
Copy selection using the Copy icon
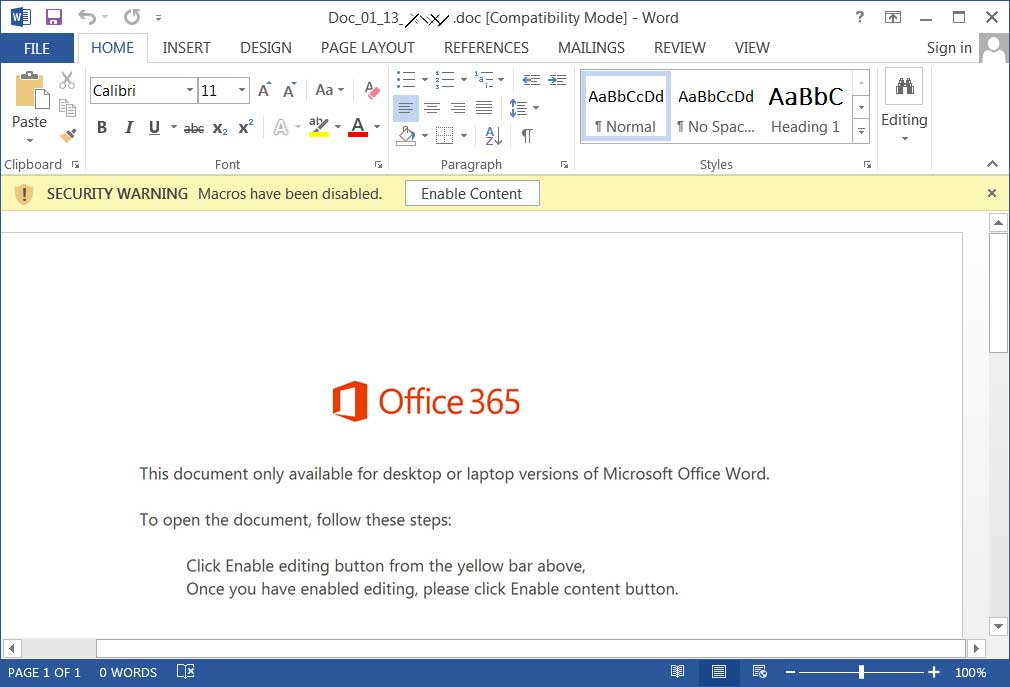67,108
